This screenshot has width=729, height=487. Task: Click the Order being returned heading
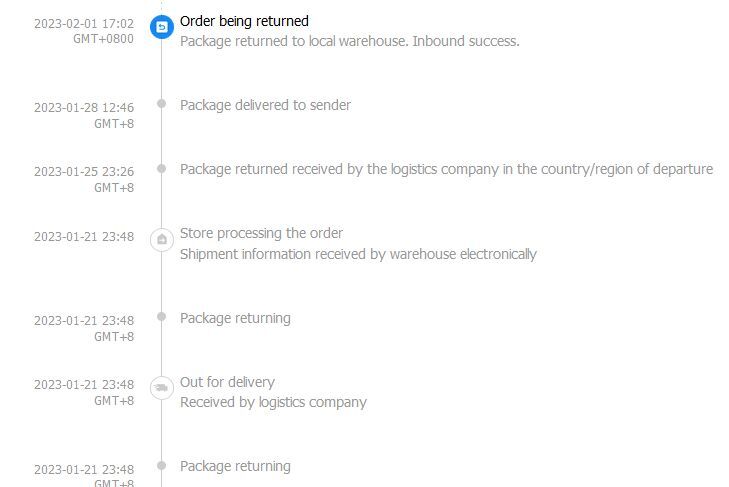click(244, 21)
